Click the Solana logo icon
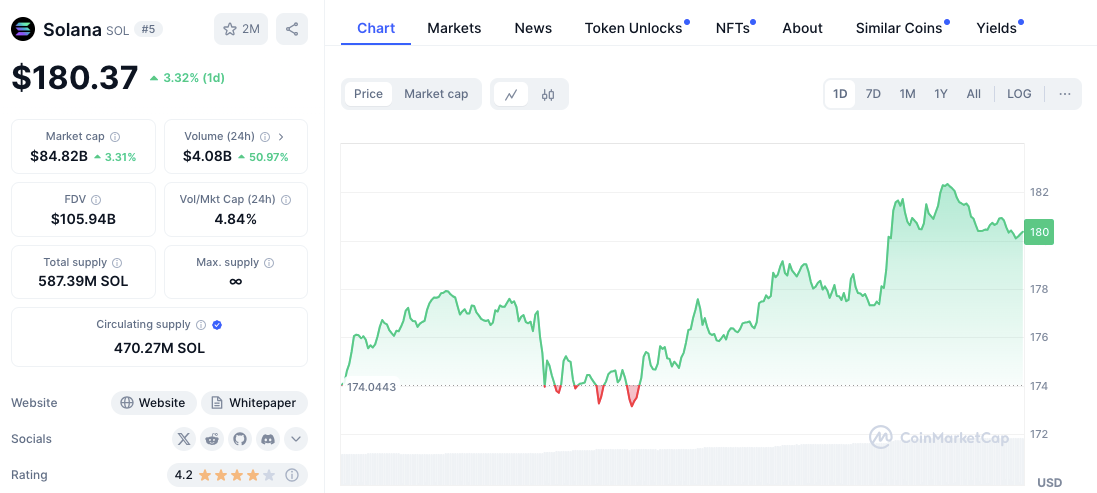 (23, 29)
